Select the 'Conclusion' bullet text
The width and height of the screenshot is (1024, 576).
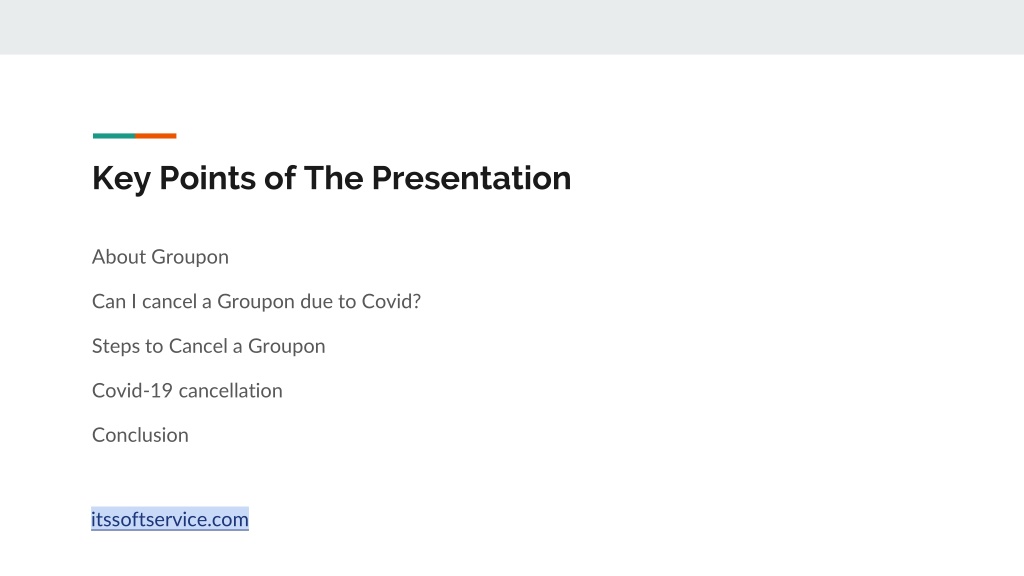pos(140,435)
